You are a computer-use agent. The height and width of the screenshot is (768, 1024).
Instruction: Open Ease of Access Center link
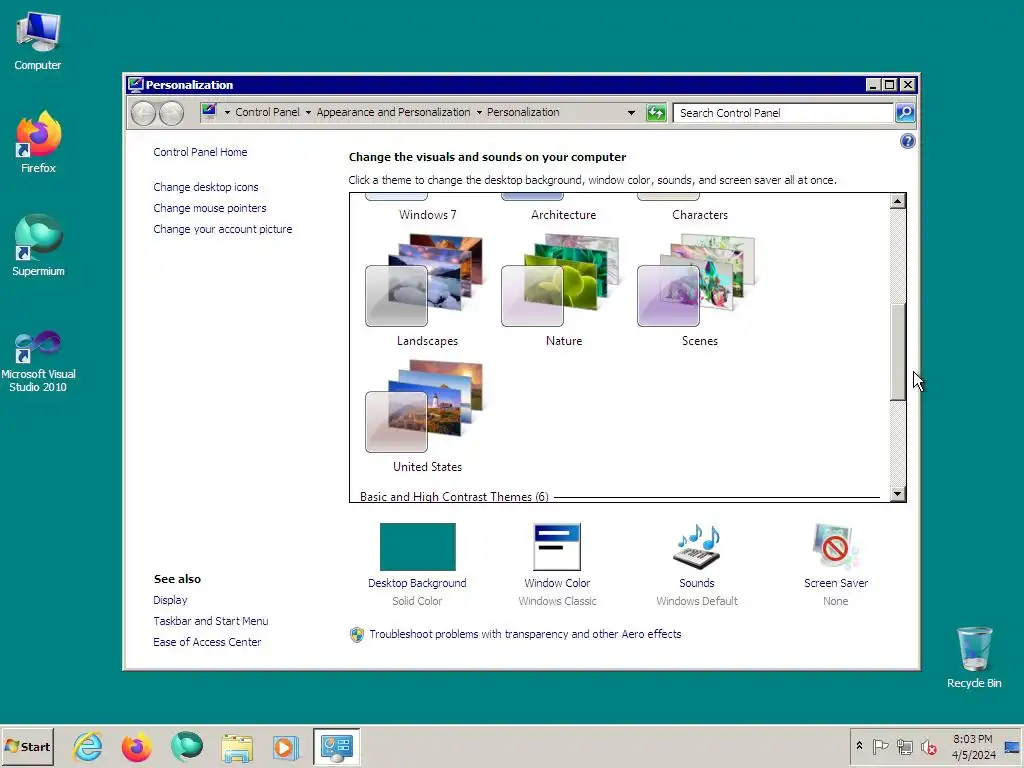pyautogui.click(x=207, y=642)
